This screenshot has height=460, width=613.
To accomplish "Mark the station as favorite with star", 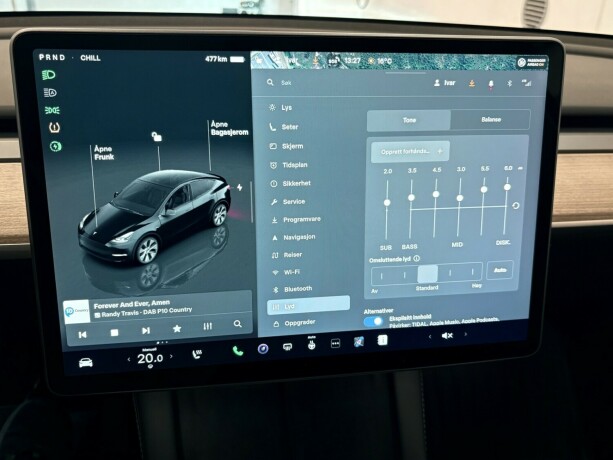I will point(177,329).
